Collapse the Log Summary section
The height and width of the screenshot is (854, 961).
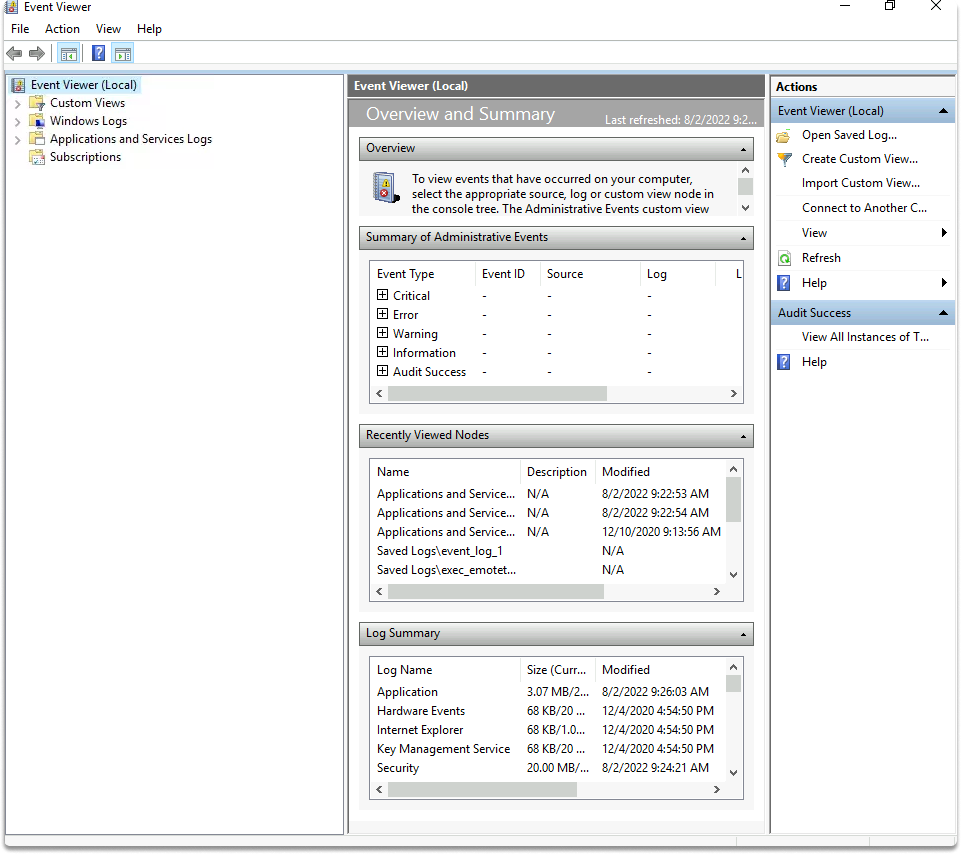pyautogui.click(x=743, y=635)
